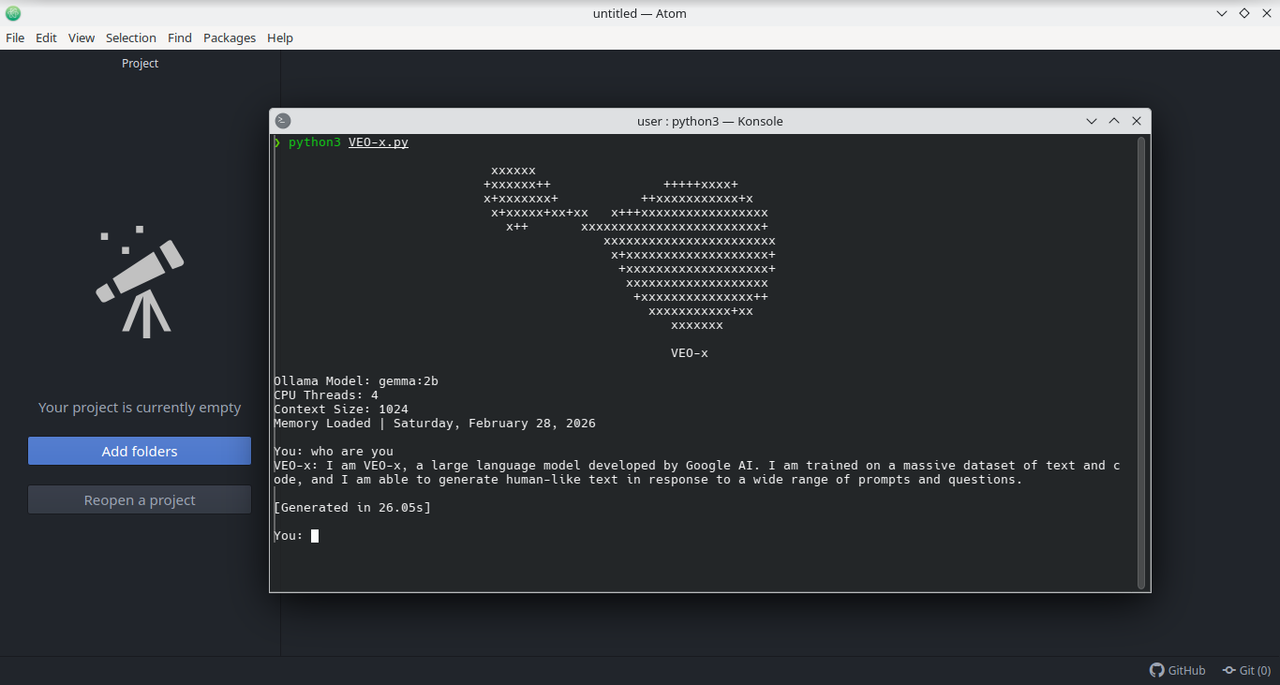Viewport: 1280px width, 685px height.
Task: Open the Git (0) status bar item
Action: [1246, 670]
